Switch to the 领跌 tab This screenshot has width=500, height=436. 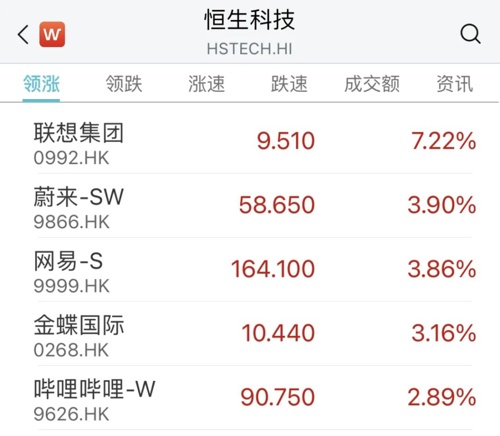(x=124, y=84)
